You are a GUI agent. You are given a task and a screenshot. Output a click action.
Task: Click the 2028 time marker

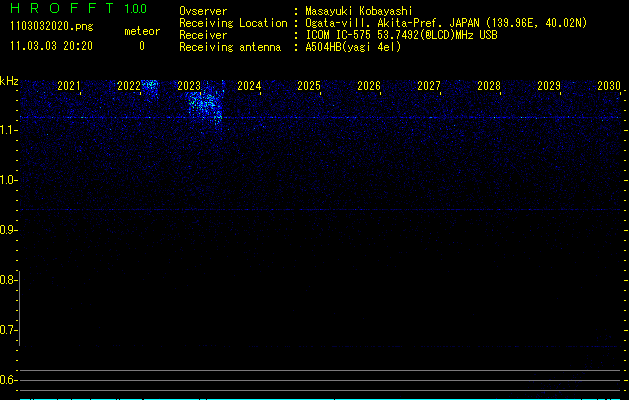tap(489, 86)
